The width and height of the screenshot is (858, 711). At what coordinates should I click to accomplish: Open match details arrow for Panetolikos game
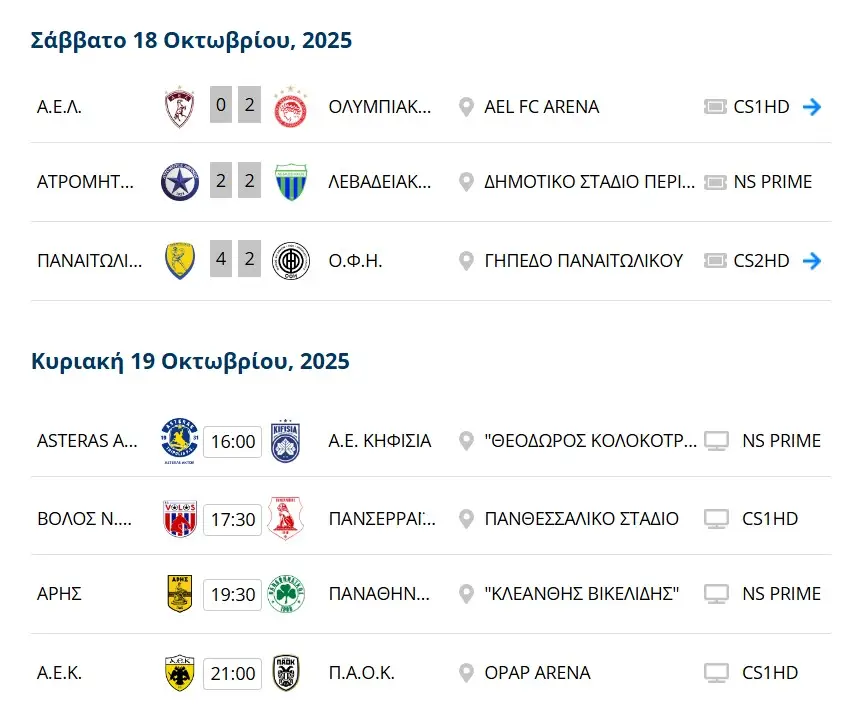point(812,261)
